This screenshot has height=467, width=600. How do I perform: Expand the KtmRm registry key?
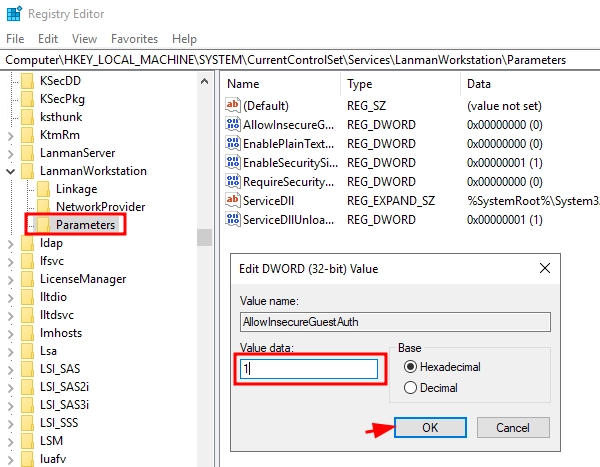10,132
